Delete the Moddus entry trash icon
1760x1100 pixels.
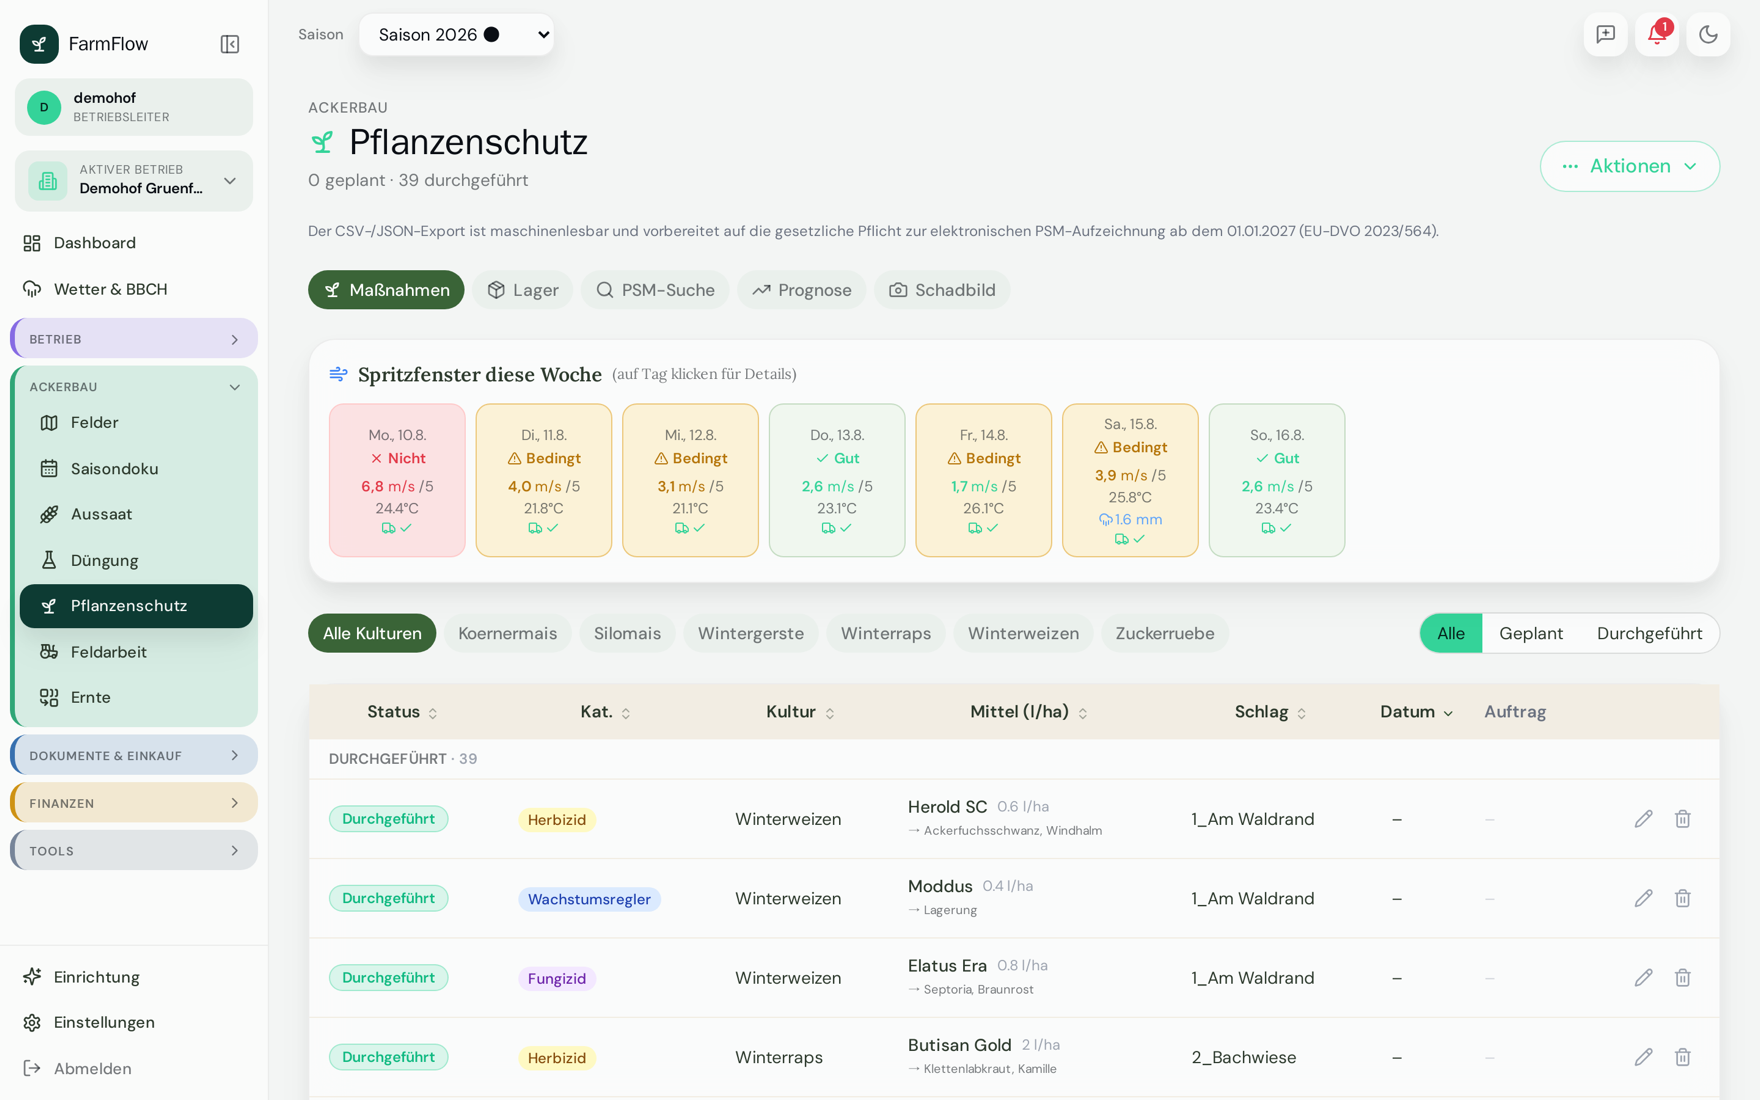point(1683,898)
